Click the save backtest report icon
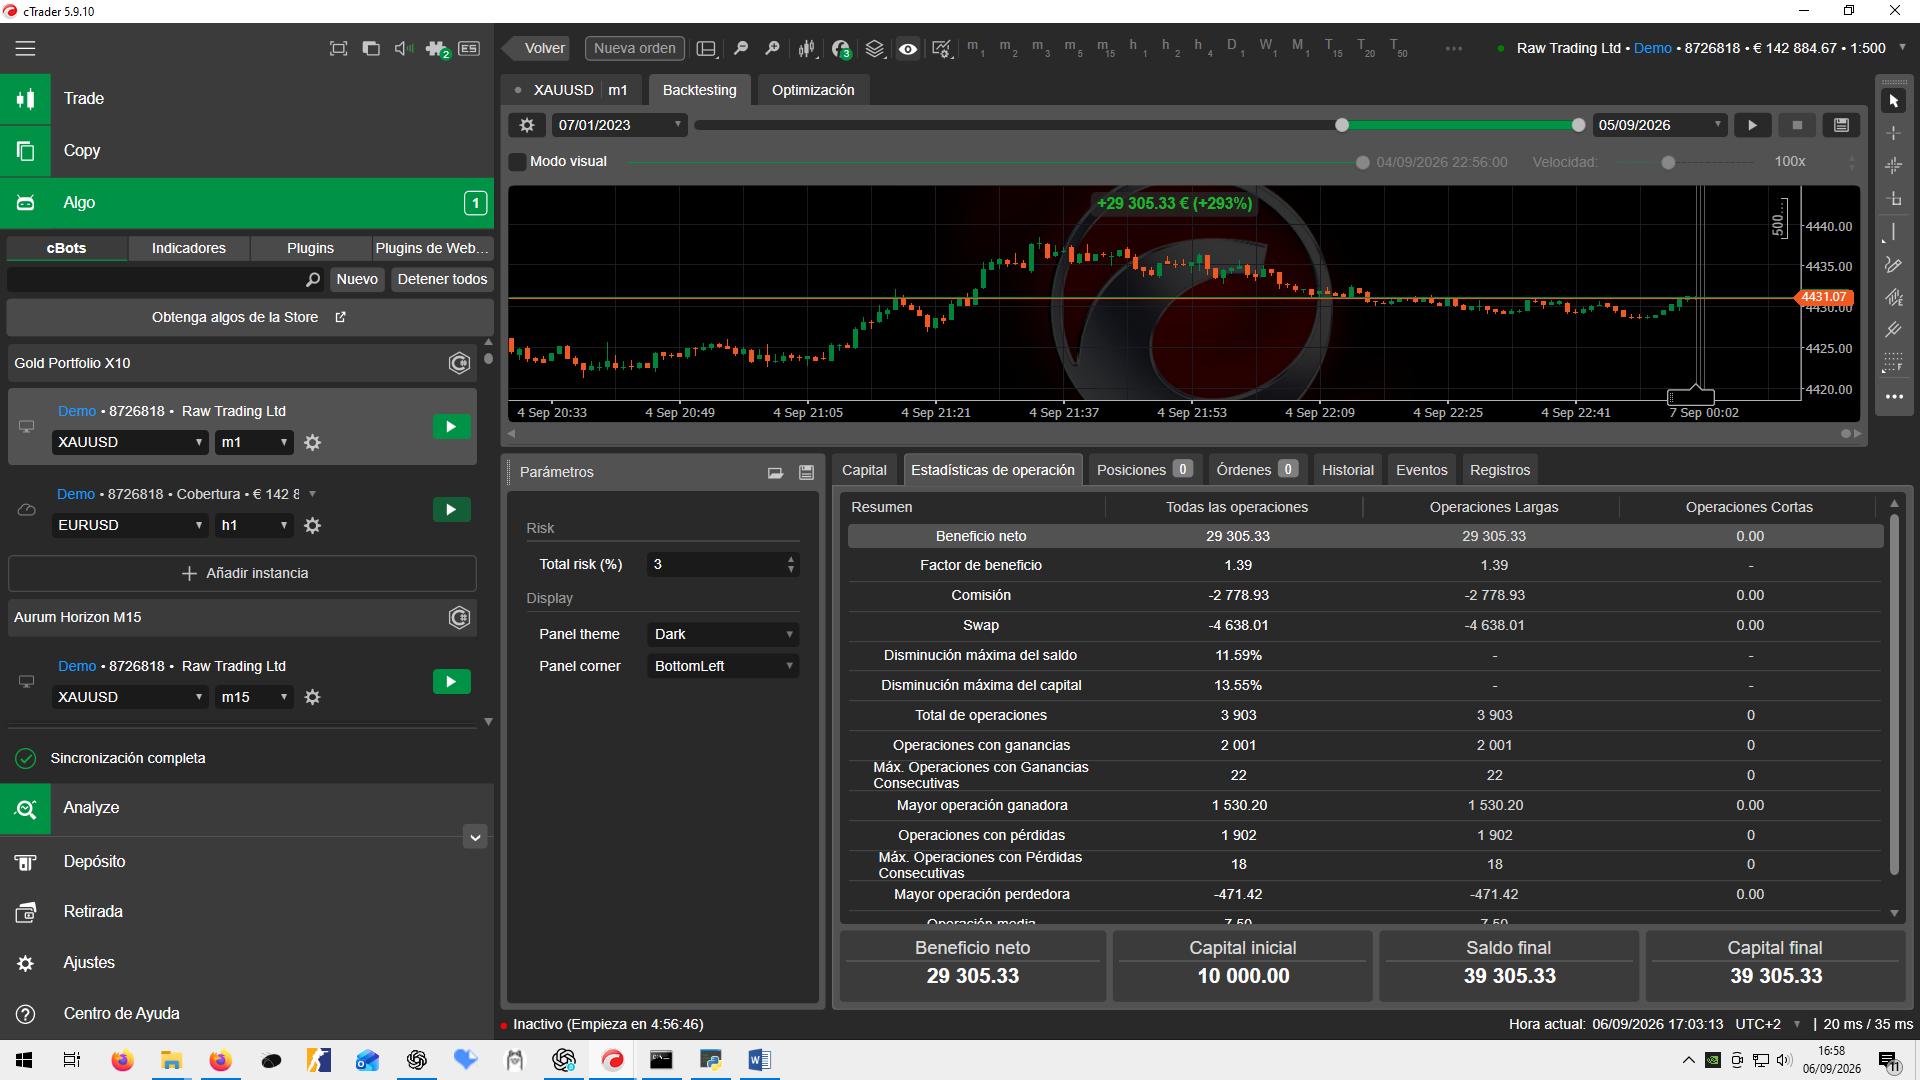Image resolution: width=1920 pixels, height=1080 pixels. click(1841, 125)
